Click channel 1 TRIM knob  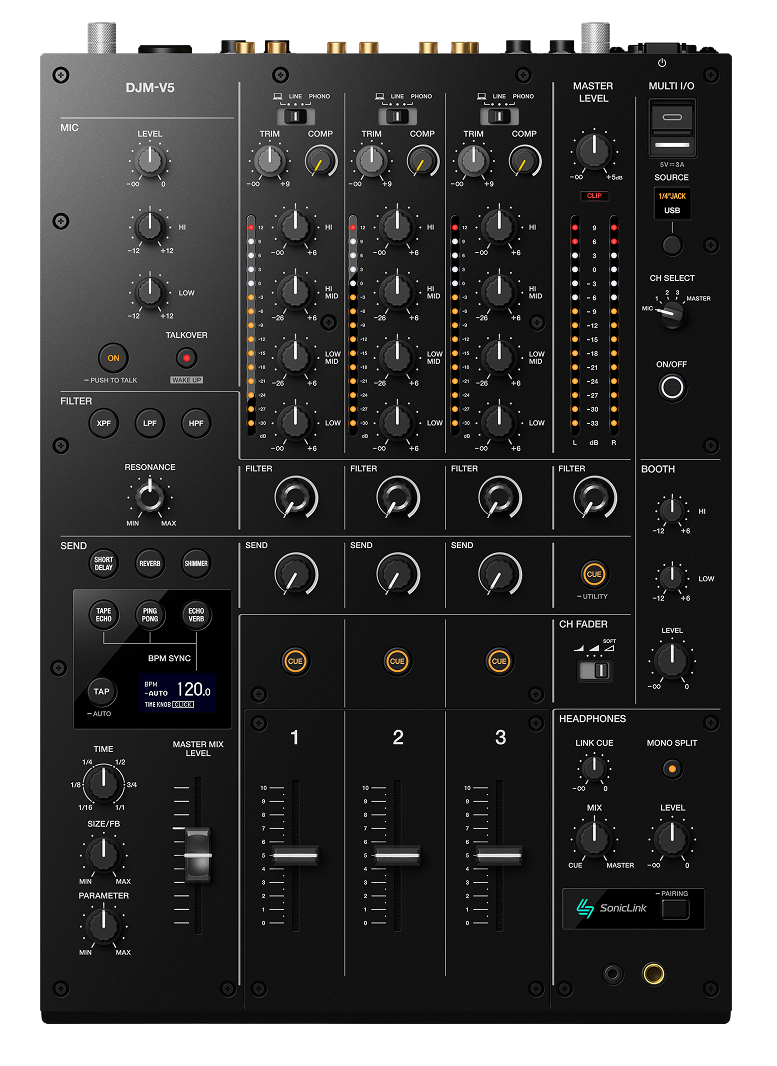tap(270, 161)
